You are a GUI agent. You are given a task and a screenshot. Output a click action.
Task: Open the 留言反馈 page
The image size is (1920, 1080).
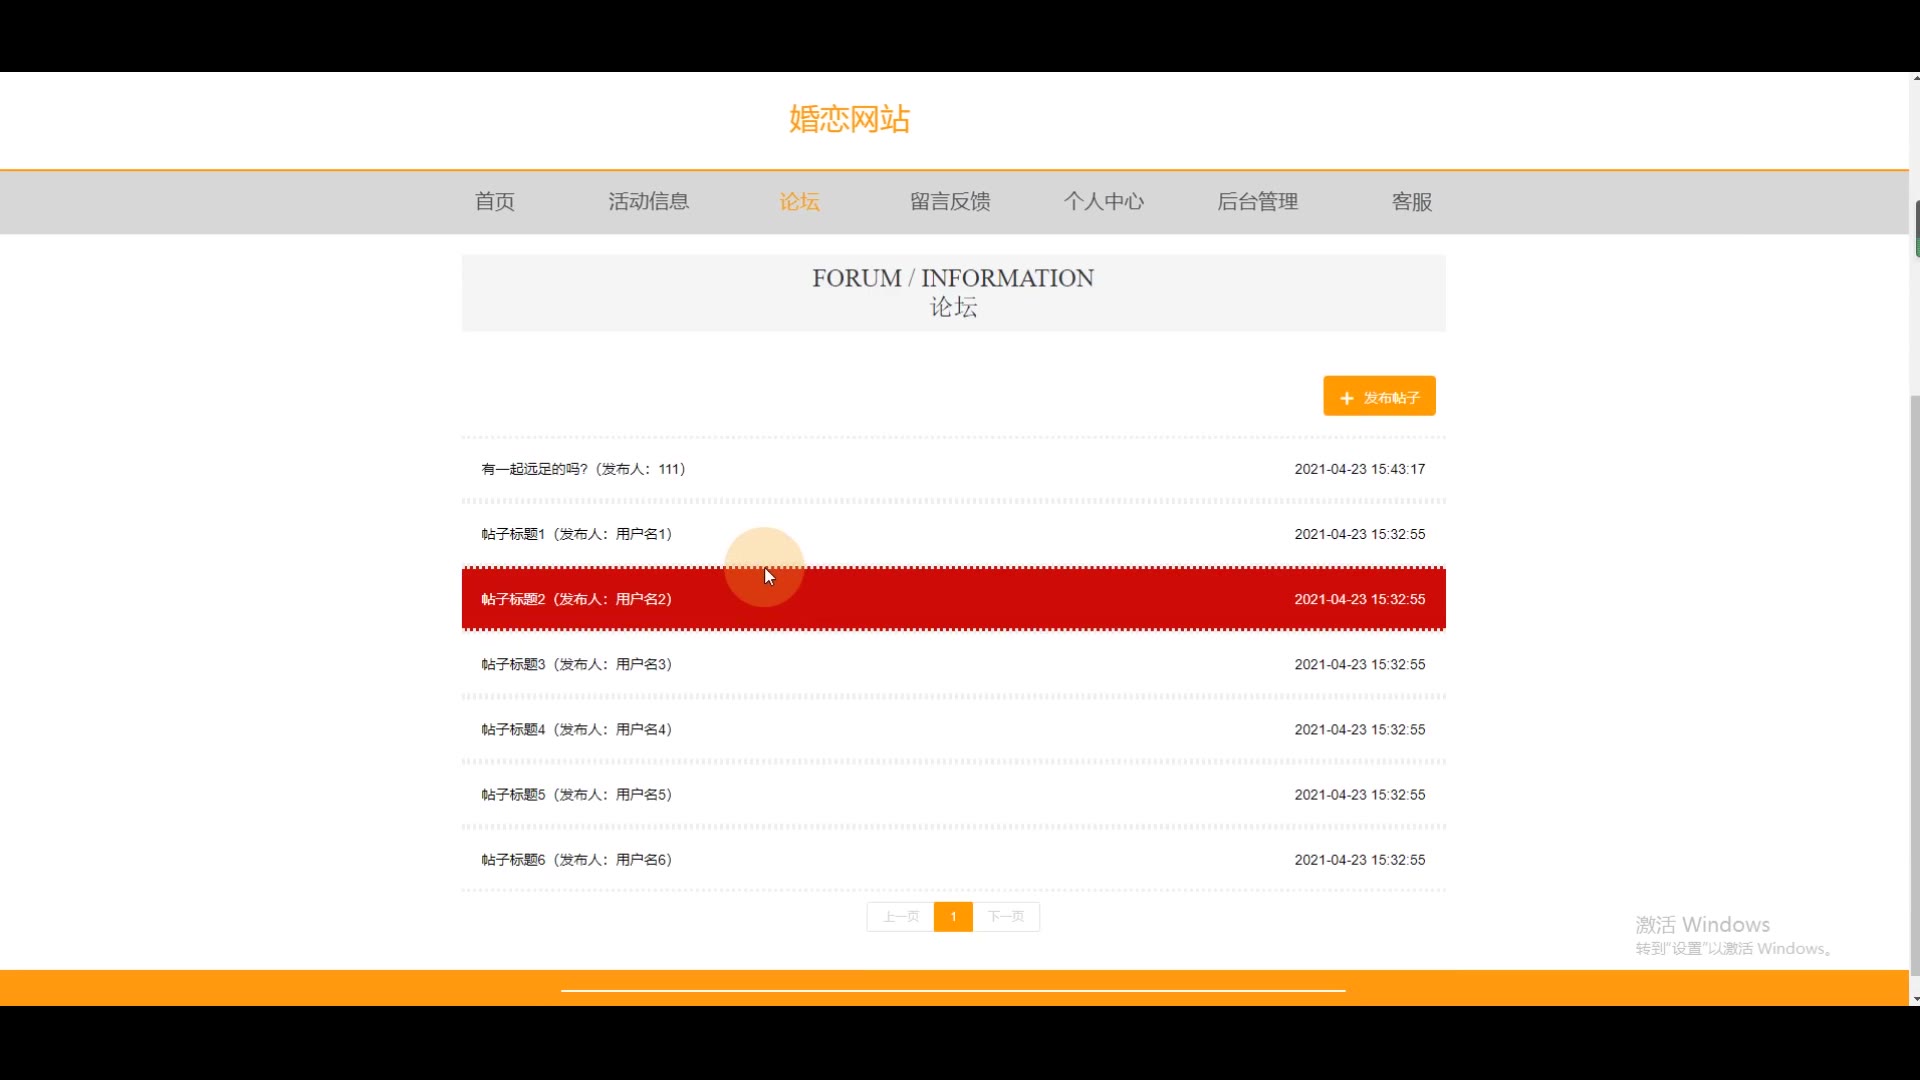tap(949, 202)
